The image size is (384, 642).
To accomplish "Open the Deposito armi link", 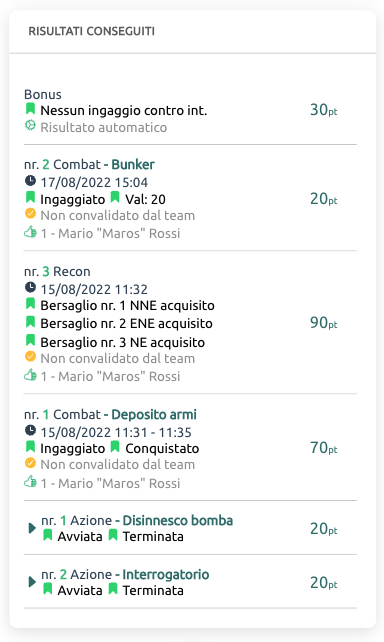I will pyautogui.click(x=154, y=414).
